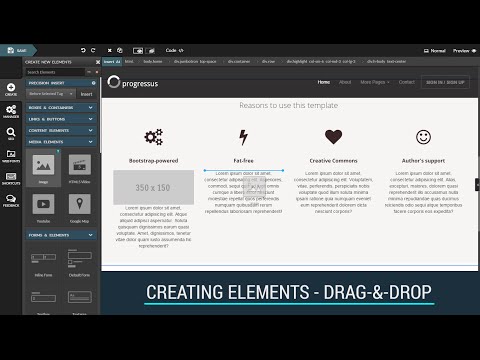Expand the Boxes & Containers section
The width and height of the screenshot is (480, 360).
61,108
